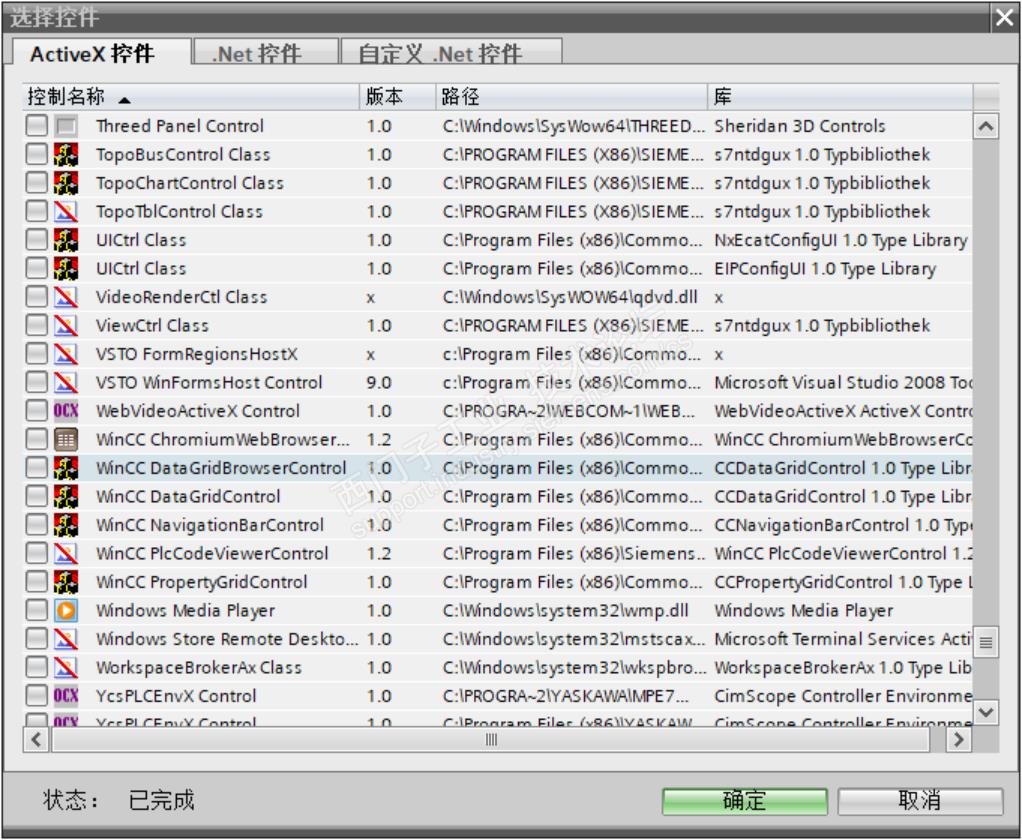Click the YcsPLCEnvX Control OCX icon
Screen dimensions: 1022x840
coord(66,696)
